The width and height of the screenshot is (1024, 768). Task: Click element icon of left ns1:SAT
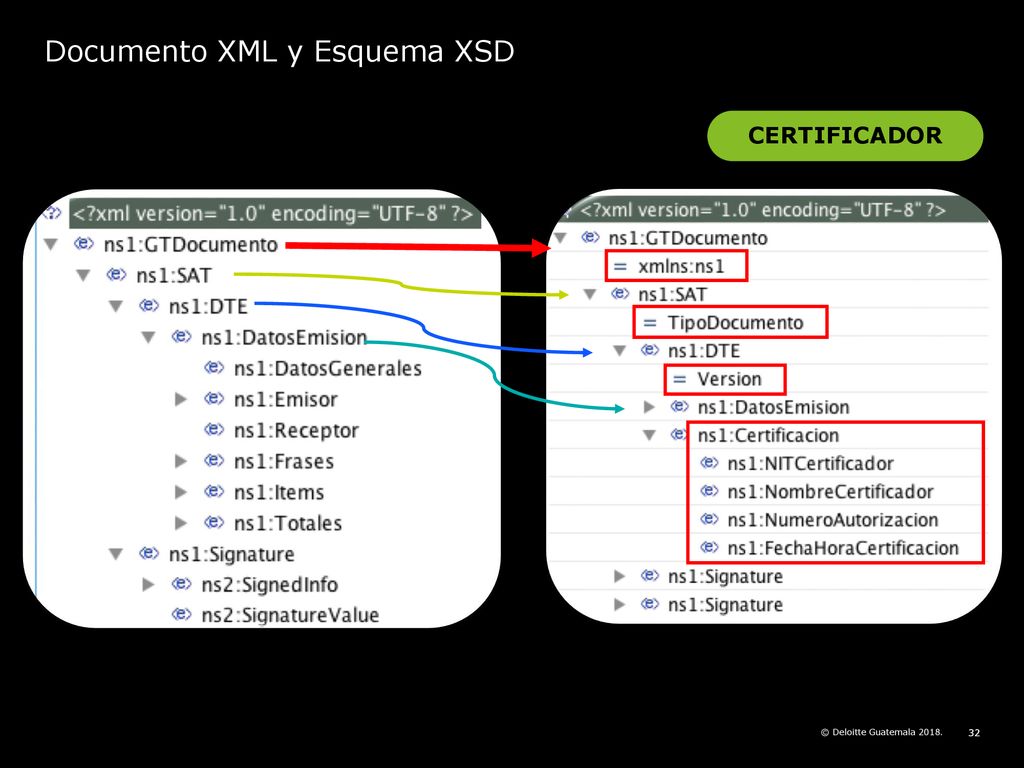(116, 274)
